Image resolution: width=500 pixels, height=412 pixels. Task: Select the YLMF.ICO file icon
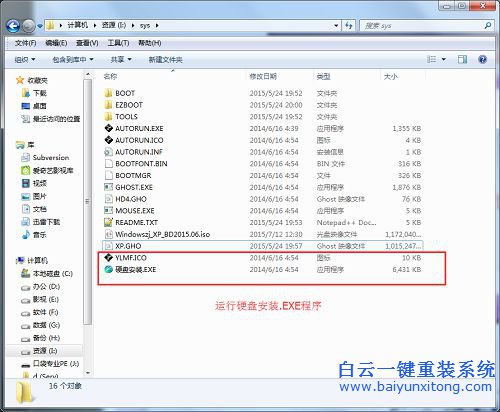[108, 257]
